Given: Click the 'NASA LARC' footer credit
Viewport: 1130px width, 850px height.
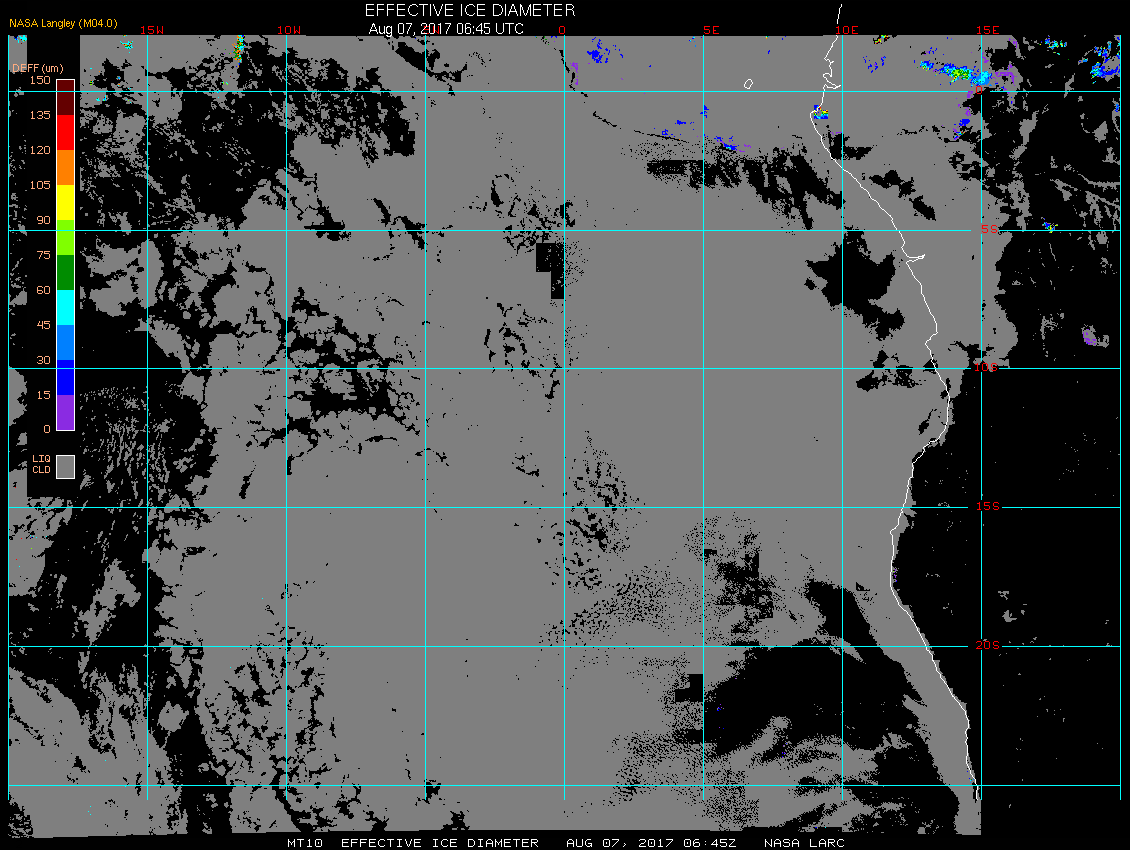Looking at the screenshot, I should pyautogui.click(x=804, y=843).
